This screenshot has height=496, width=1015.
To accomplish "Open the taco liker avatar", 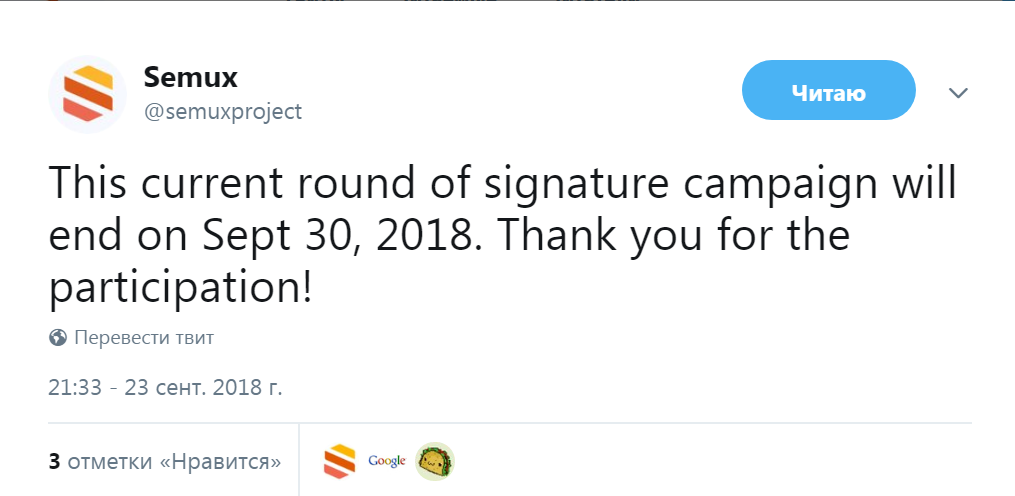I will [x=434, y=461].
